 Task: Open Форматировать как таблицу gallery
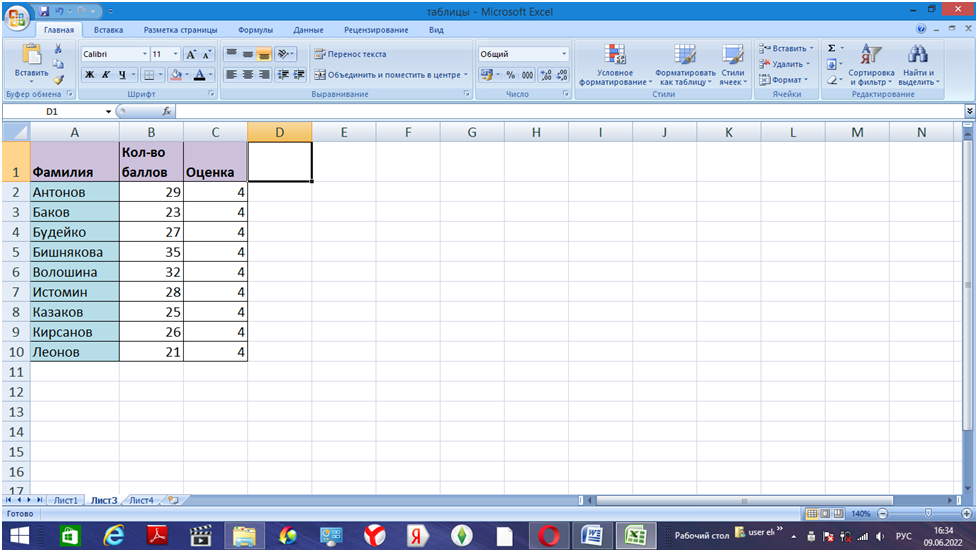685,65
